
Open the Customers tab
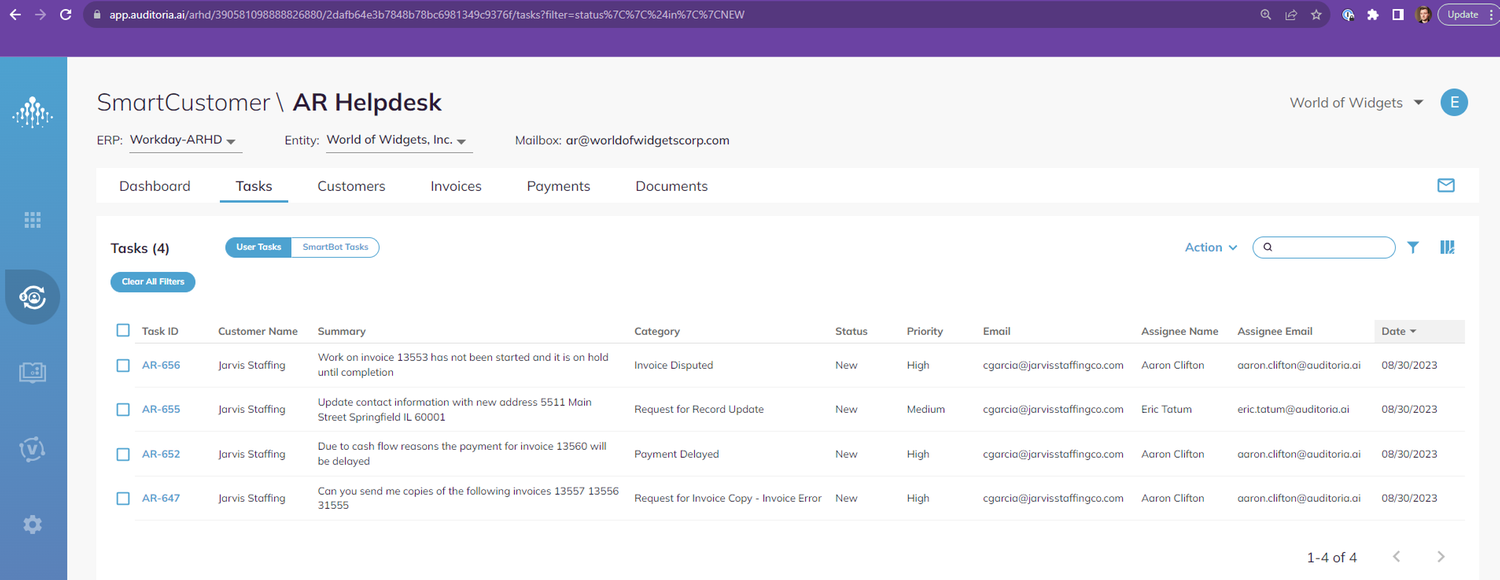tap(351, 186)
